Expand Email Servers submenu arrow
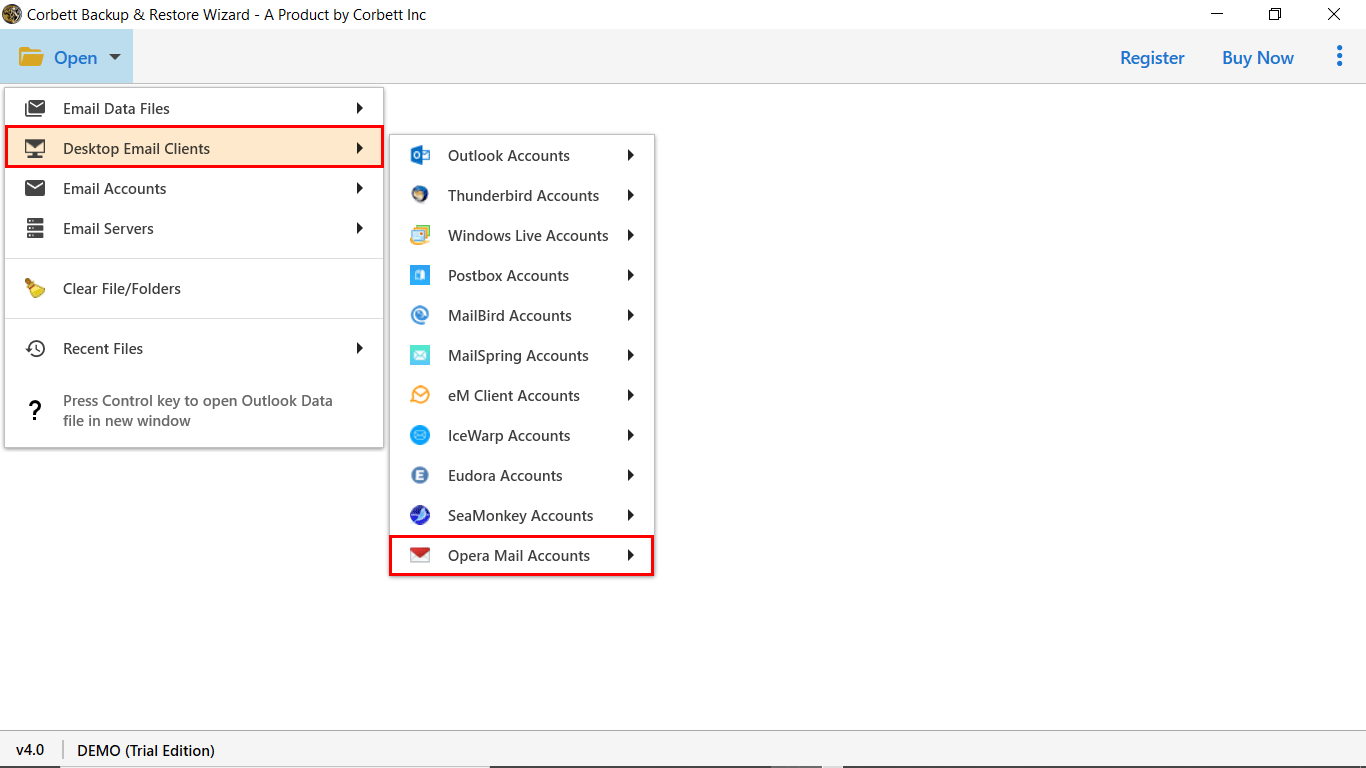The width and height of the screenshot is (1366, 768). tap(359, 228)
